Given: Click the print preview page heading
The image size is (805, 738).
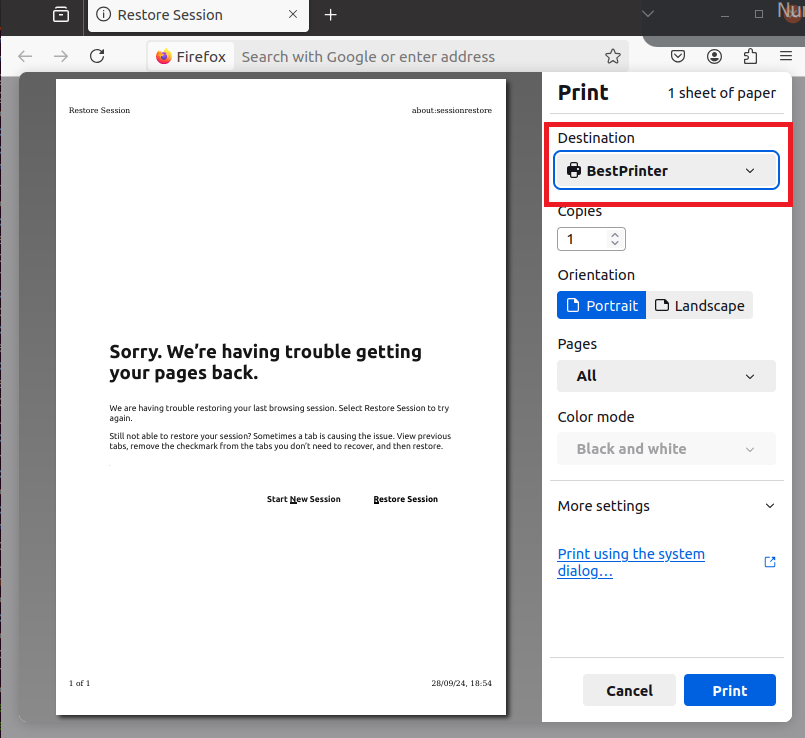Looking at the screenshot, I should 265,362.
